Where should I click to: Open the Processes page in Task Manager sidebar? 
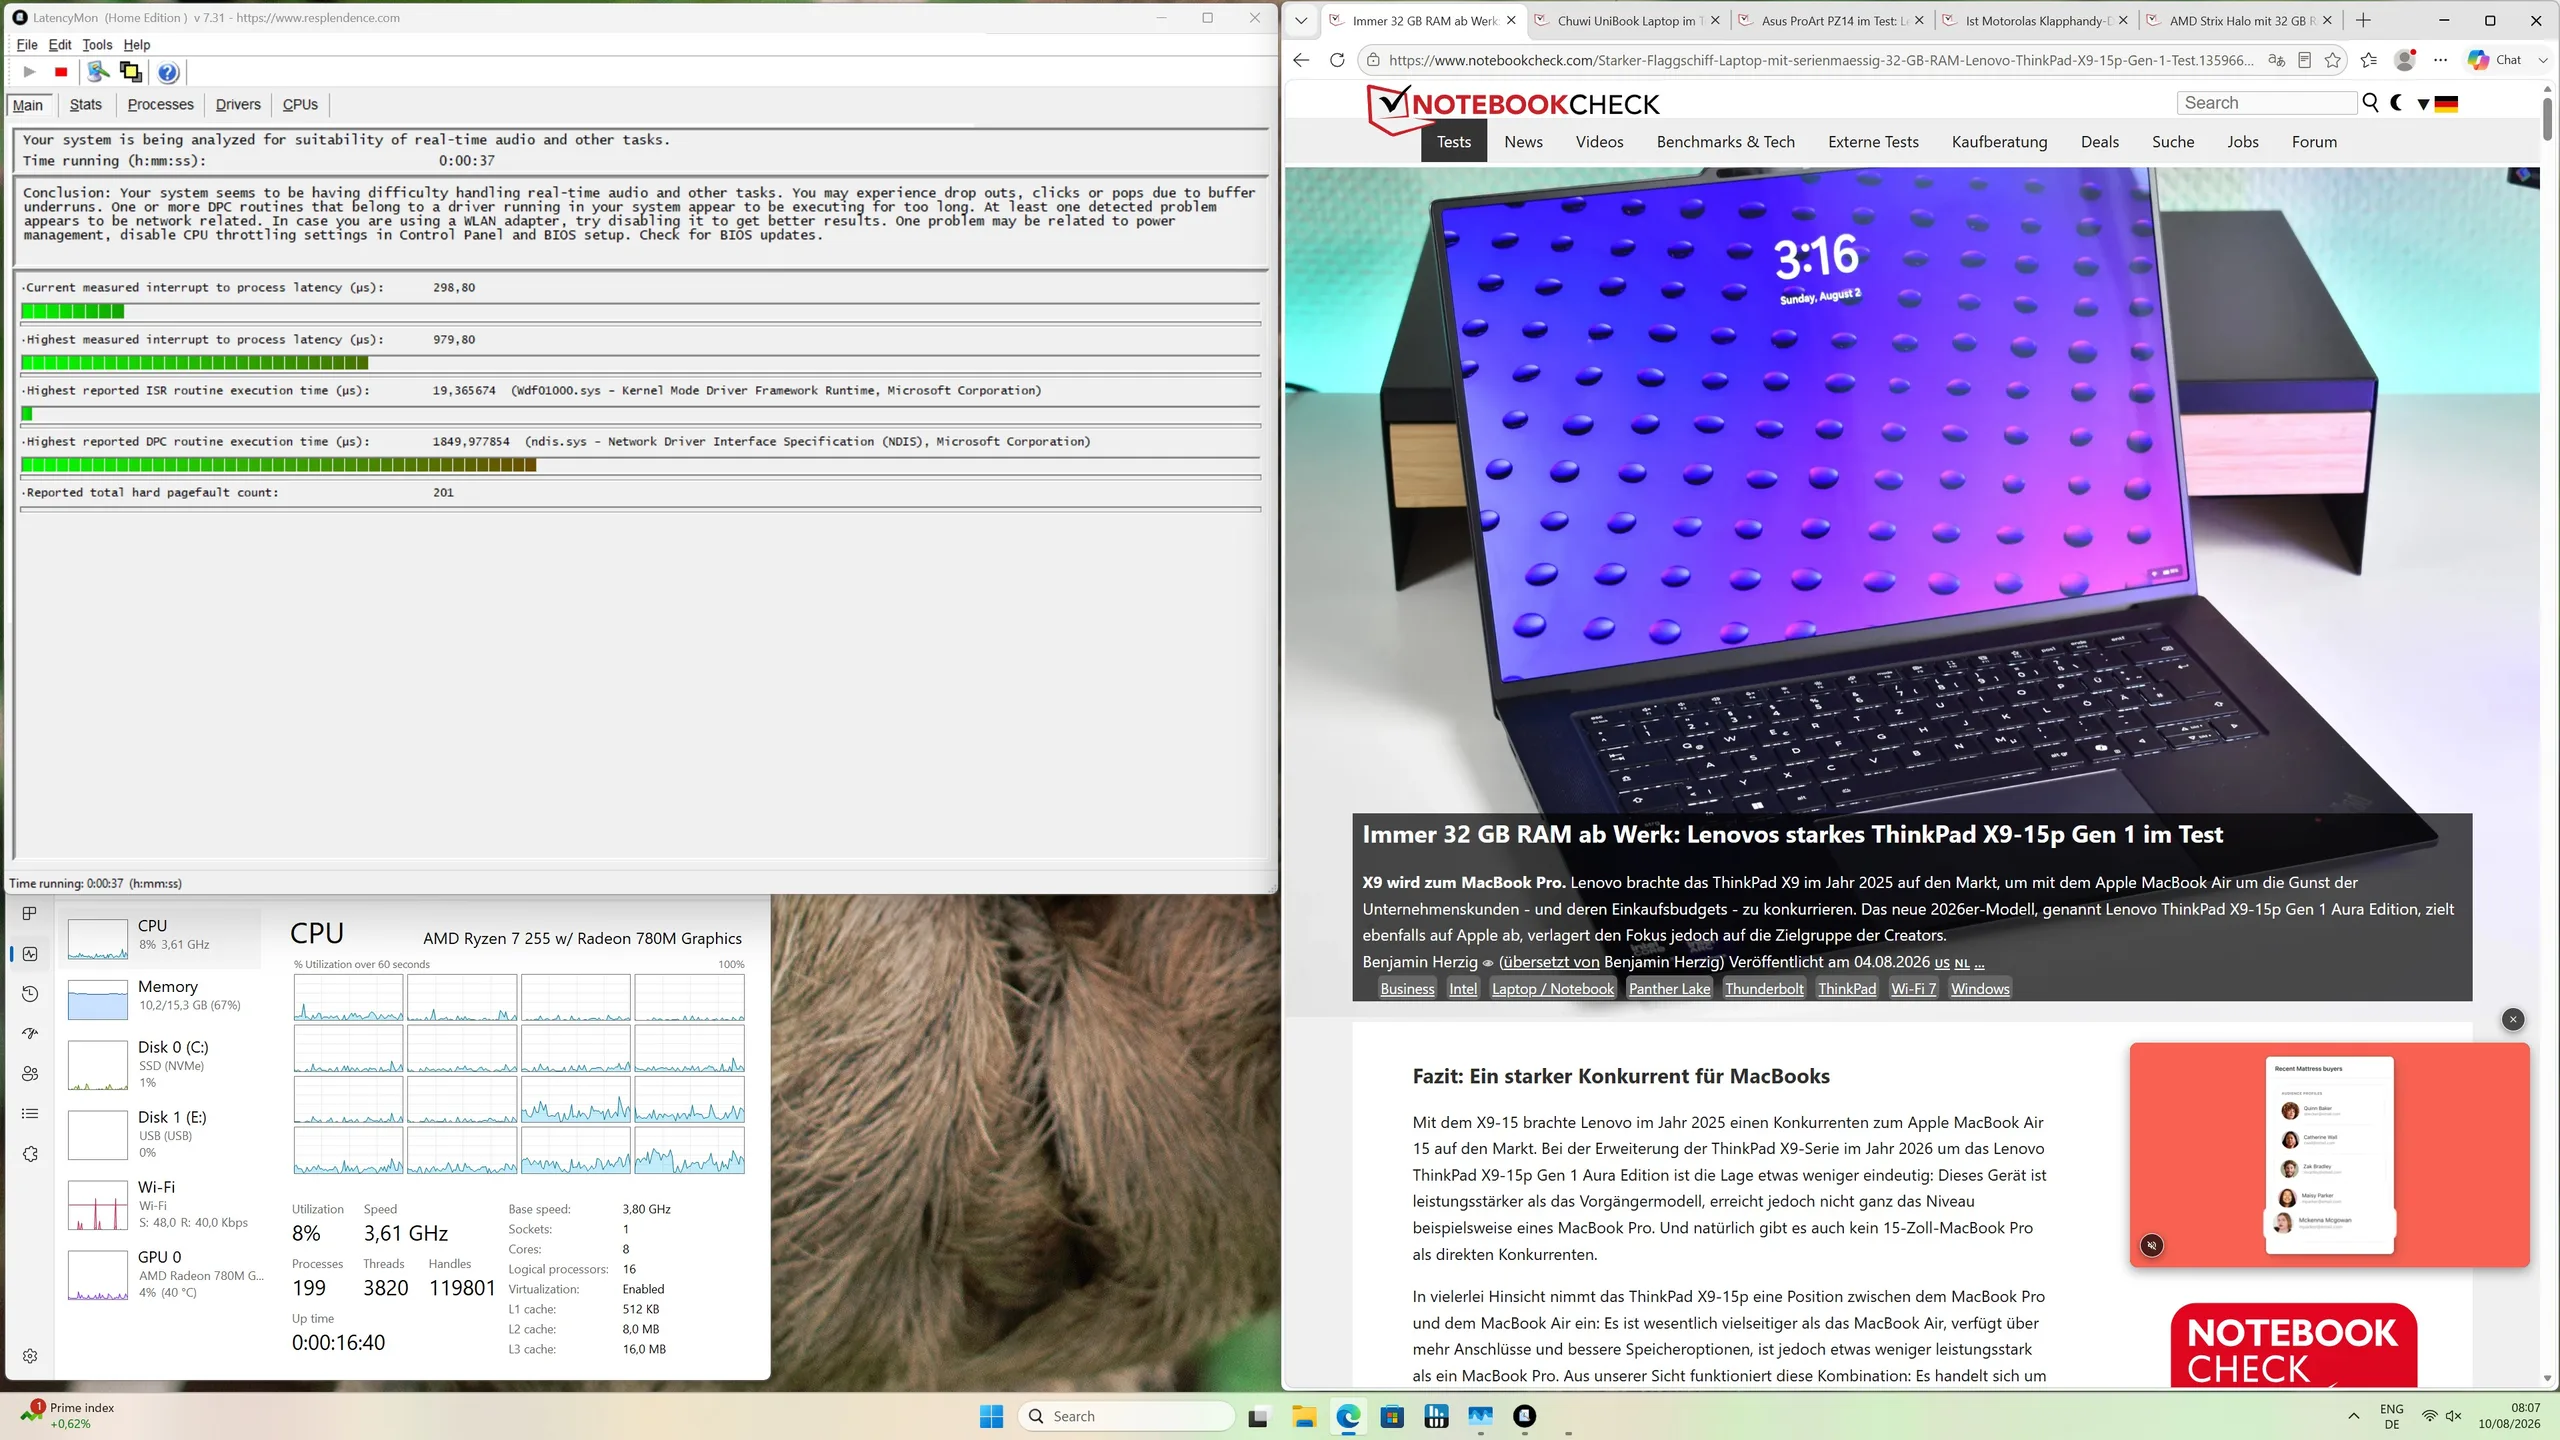(x=30, y=913)
